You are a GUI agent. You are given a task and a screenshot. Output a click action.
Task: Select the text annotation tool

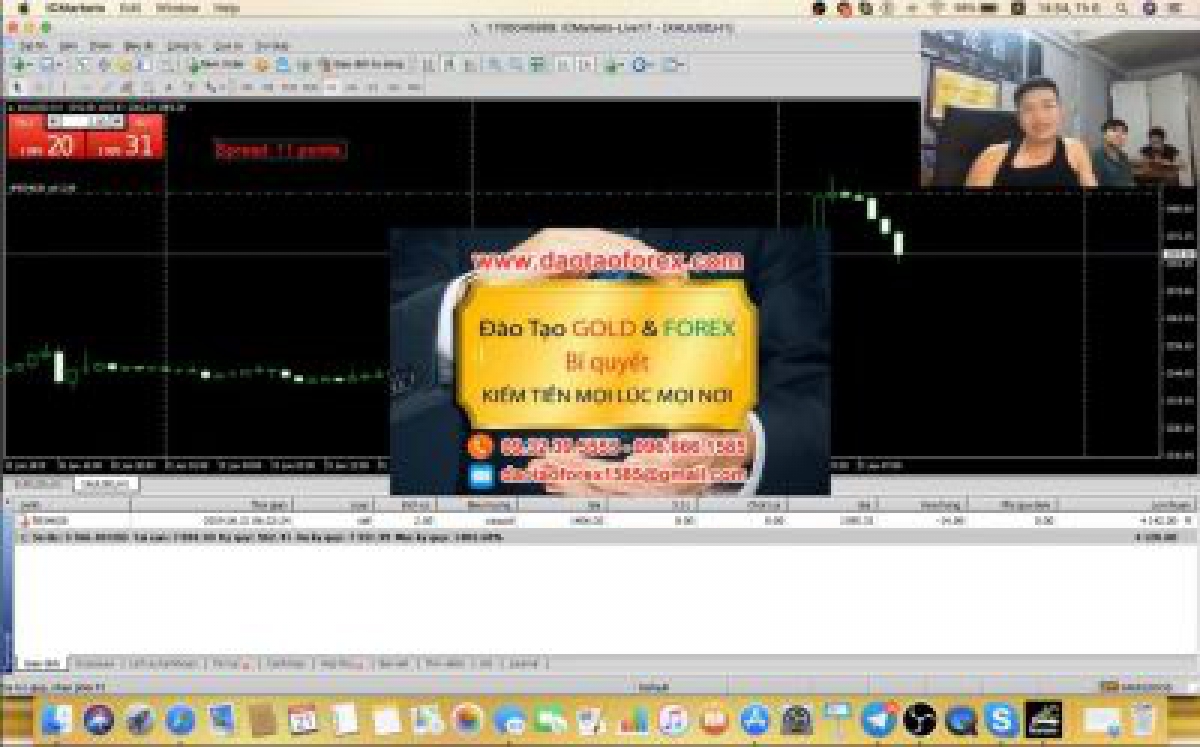(x=169, y=87)
